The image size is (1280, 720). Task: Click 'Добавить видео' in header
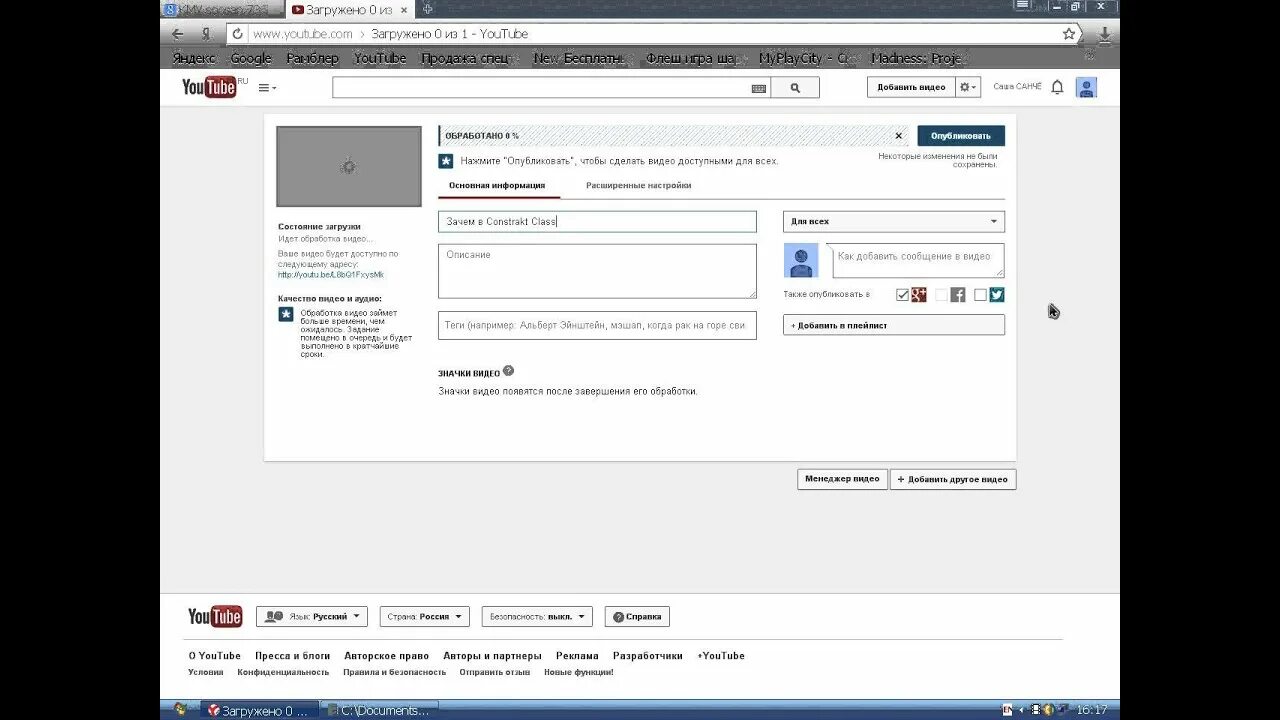click(x=911, y=88)
